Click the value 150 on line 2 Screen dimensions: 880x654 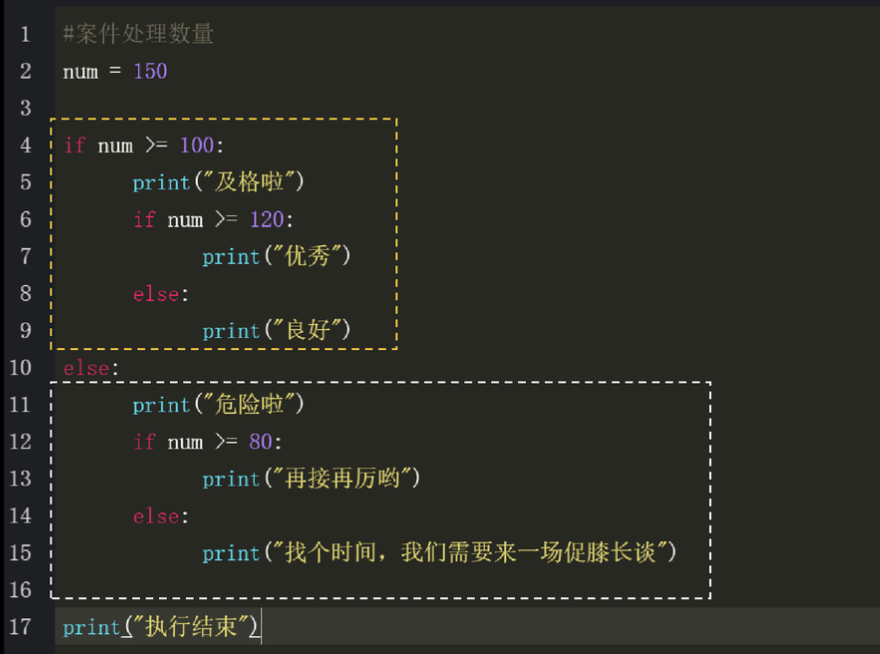[x=150, y=71]
